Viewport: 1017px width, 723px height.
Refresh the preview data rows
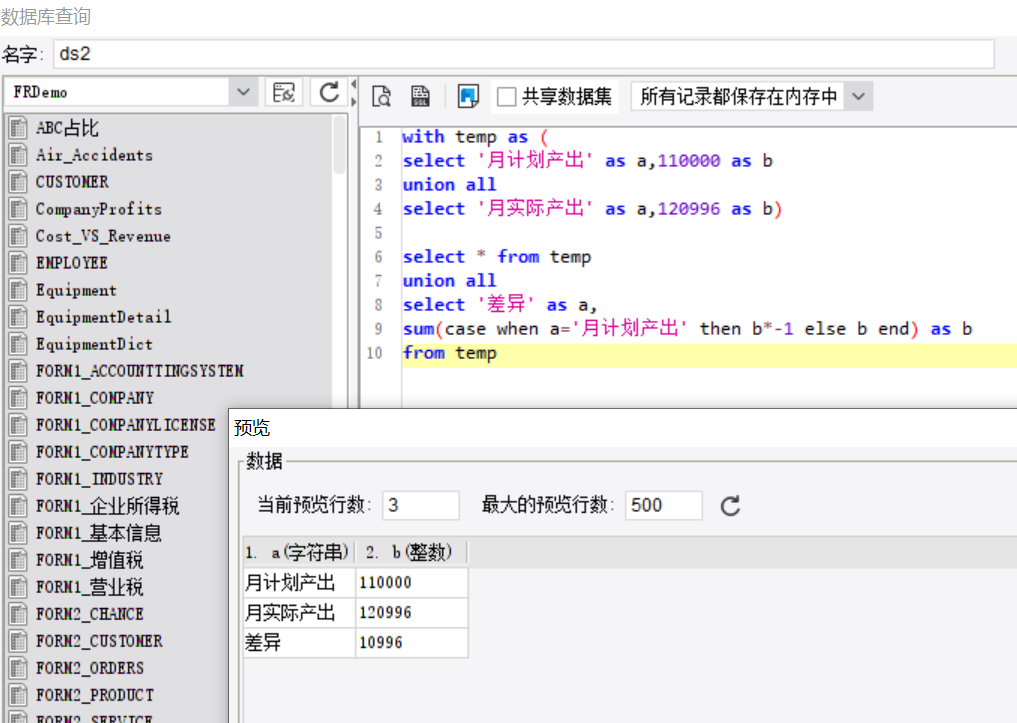(x=730, y=505)
